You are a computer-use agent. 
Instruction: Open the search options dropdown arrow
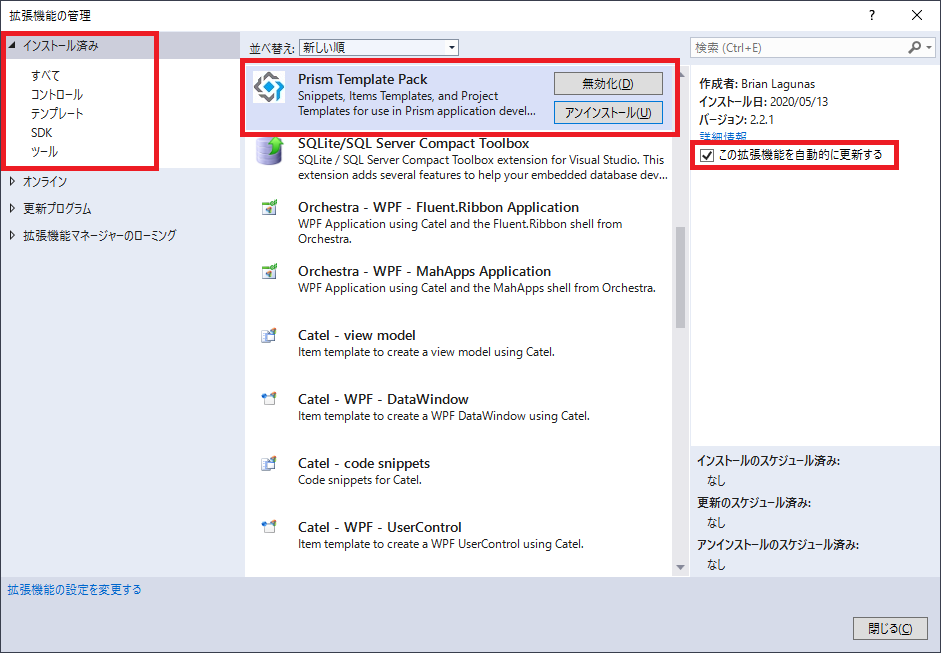[x=929, y=47]
